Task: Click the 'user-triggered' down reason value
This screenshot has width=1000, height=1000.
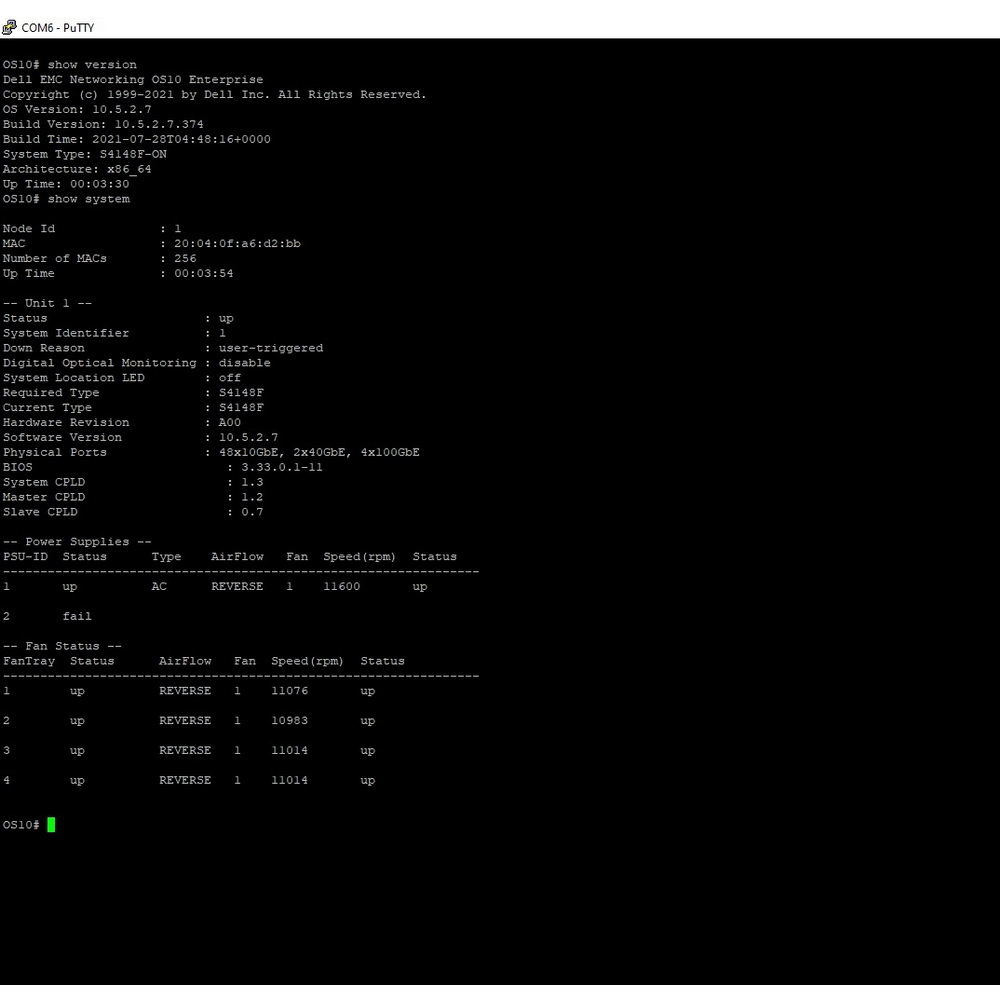Action: pos(271,348)
